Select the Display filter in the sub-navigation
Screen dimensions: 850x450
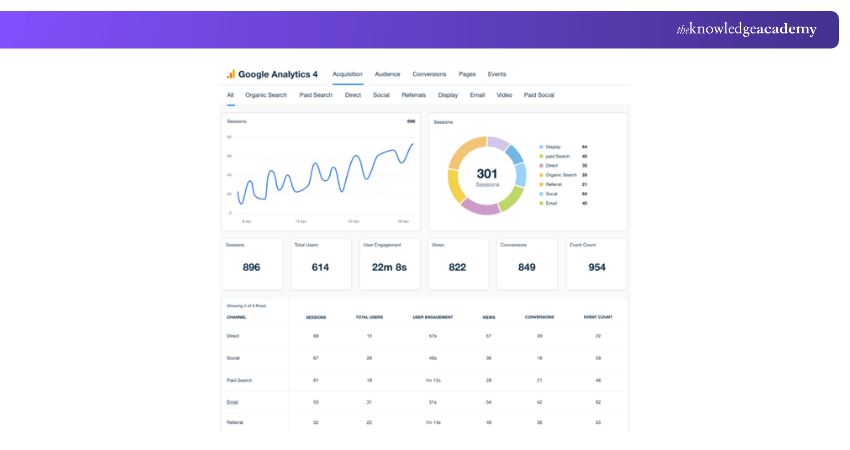[x=448, y=95]
